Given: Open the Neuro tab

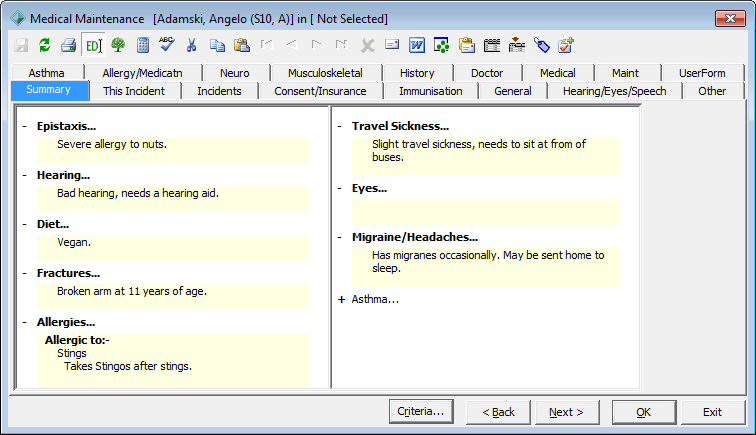Looking at the screenshot, I should click(235, 73).
